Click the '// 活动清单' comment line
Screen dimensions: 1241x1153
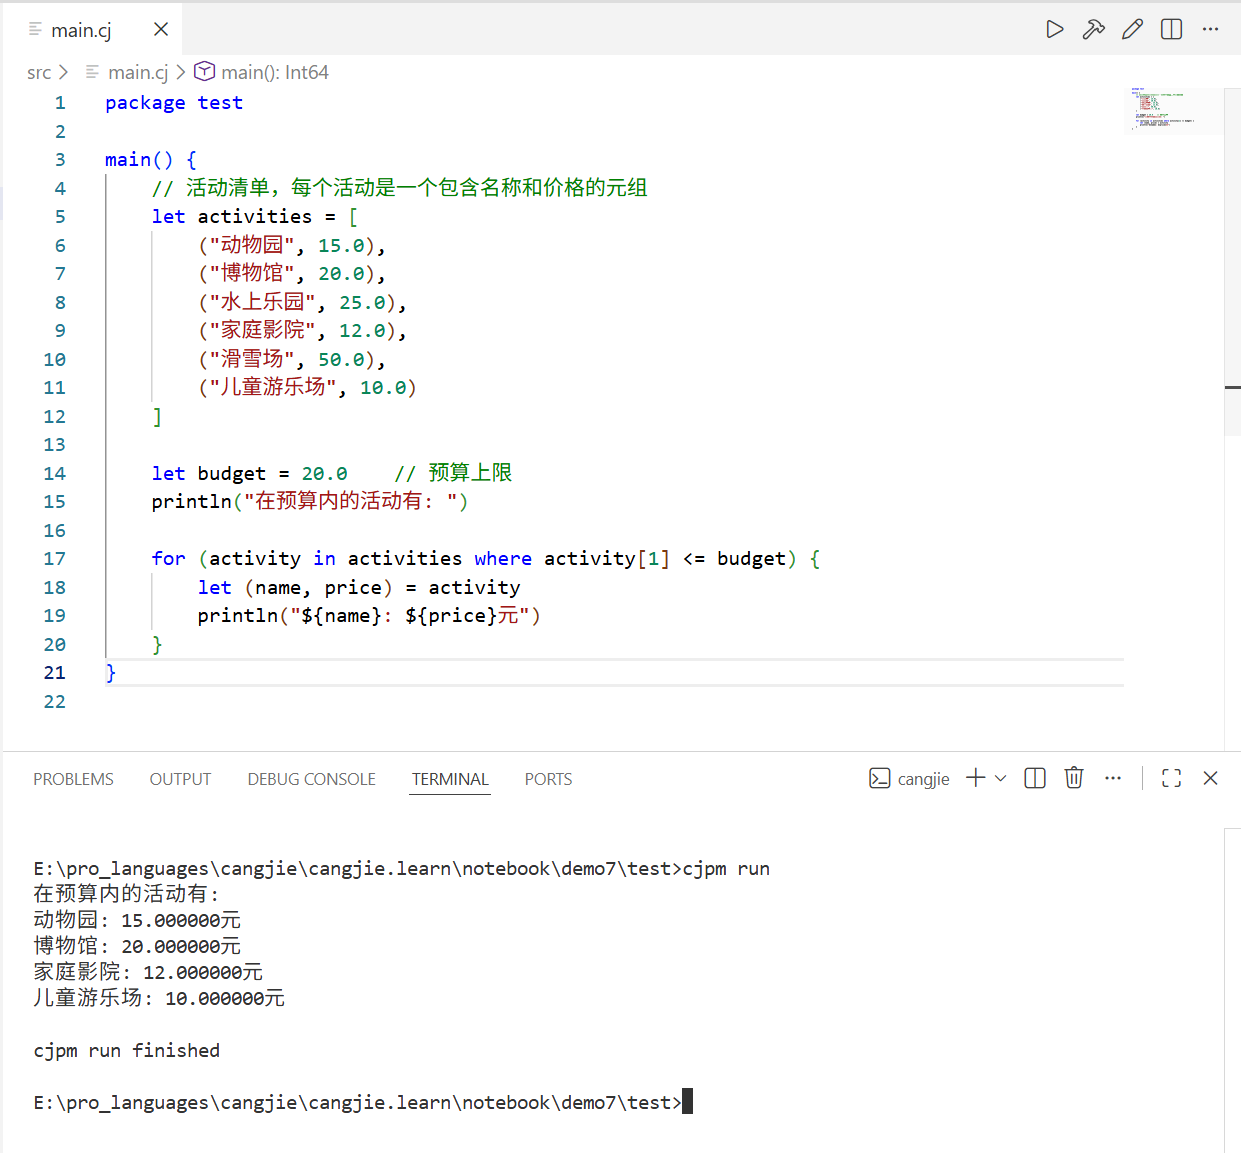[400, 188]
